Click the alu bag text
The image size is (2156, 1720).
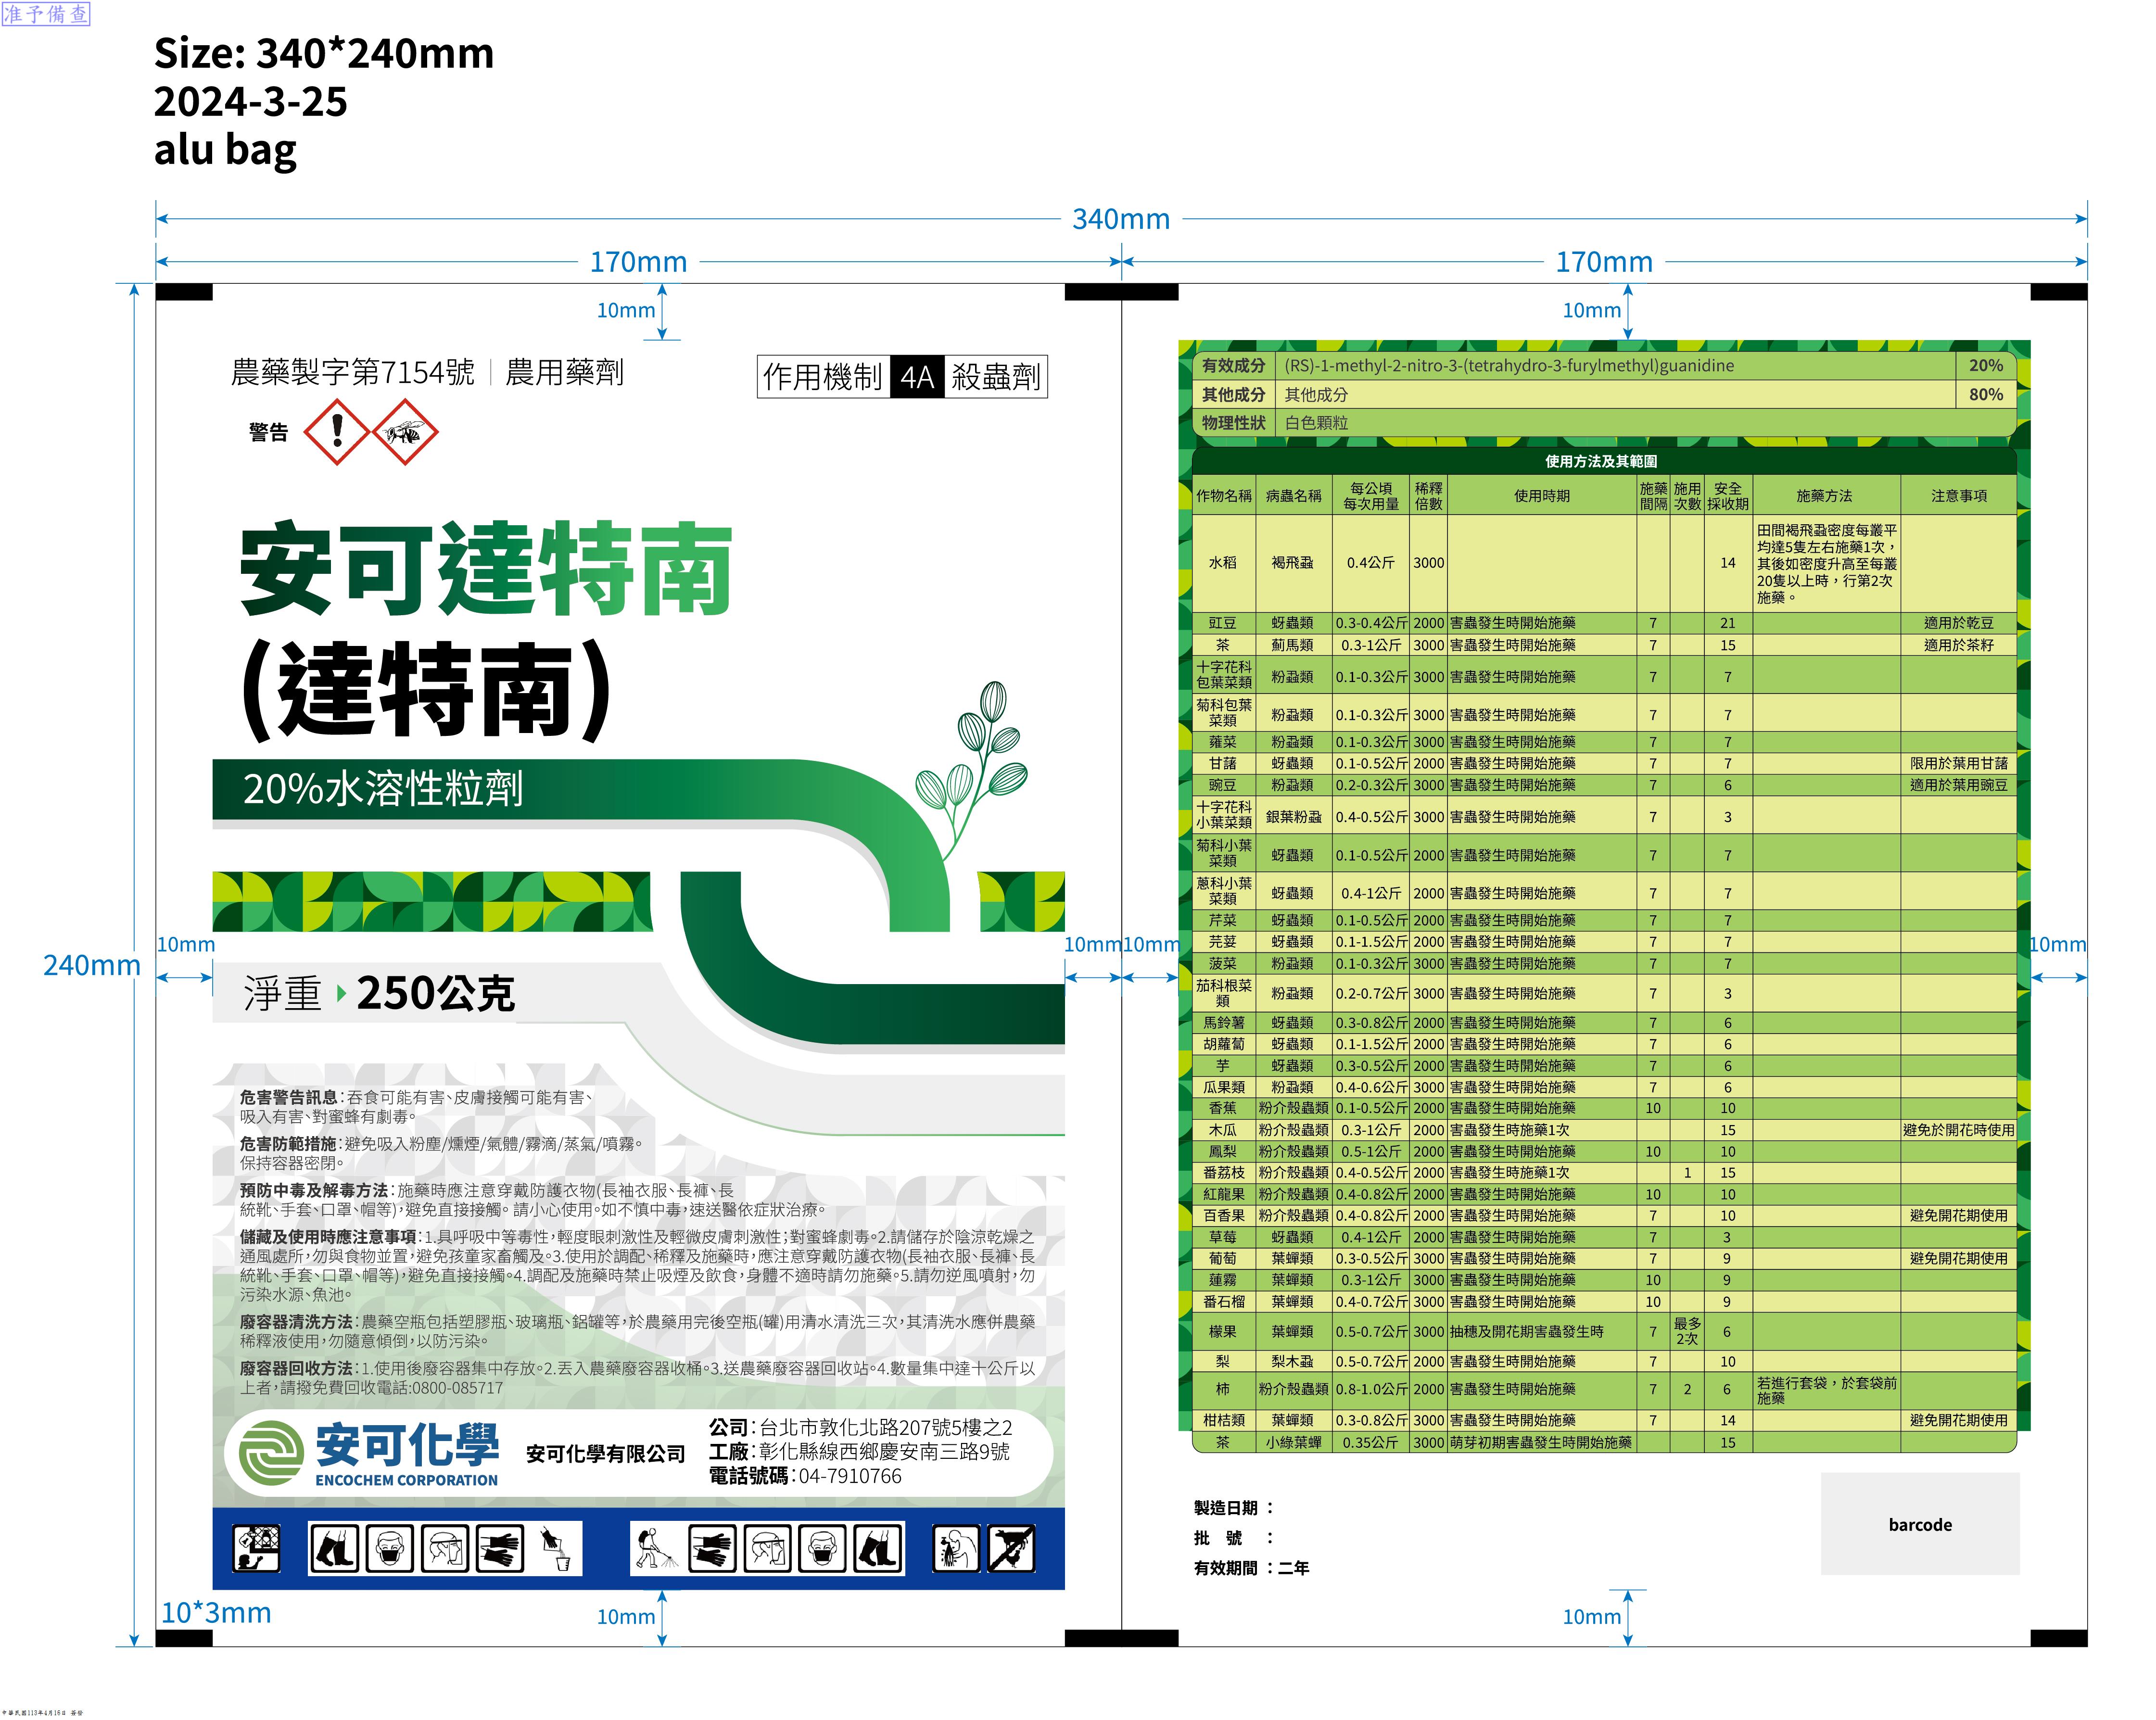(226, 150)
